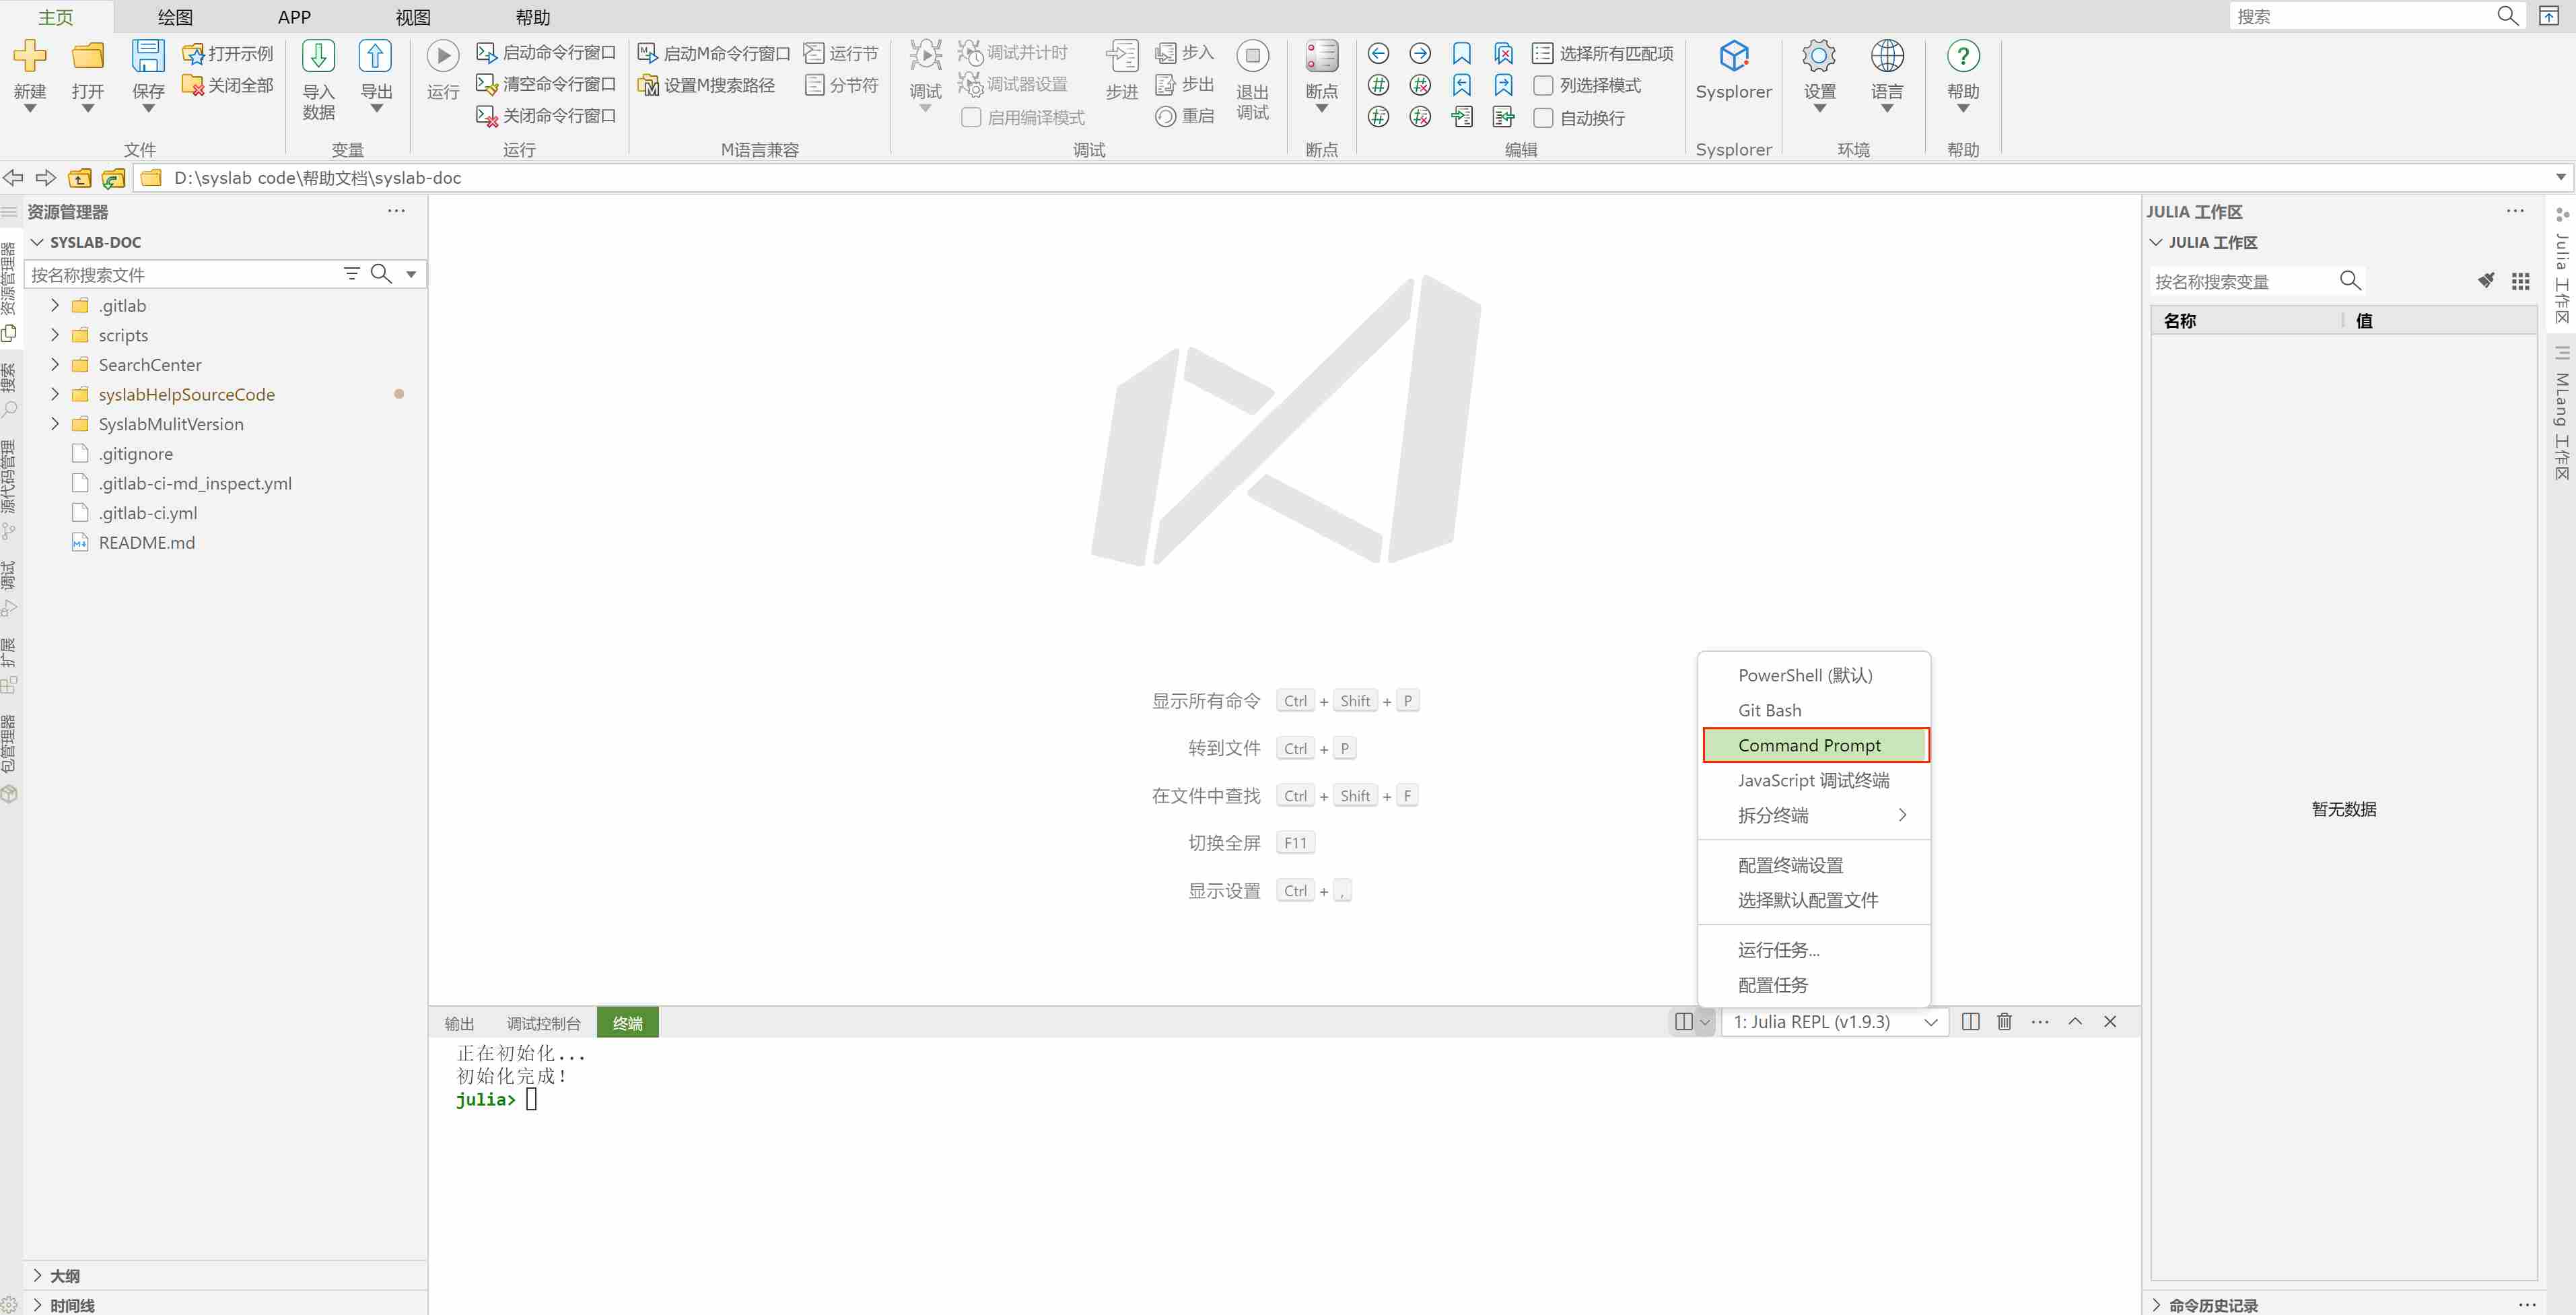Expand the syslabHelpSourceCode folder

point(55,394)
